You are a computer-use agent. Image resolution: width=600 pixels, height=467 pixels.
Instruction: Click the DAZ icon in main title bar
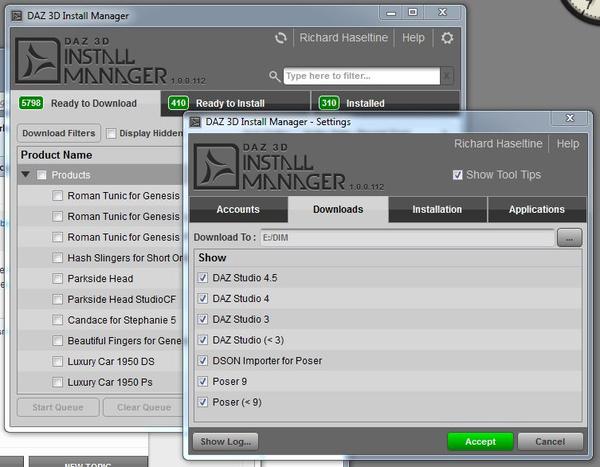(16, 16)
